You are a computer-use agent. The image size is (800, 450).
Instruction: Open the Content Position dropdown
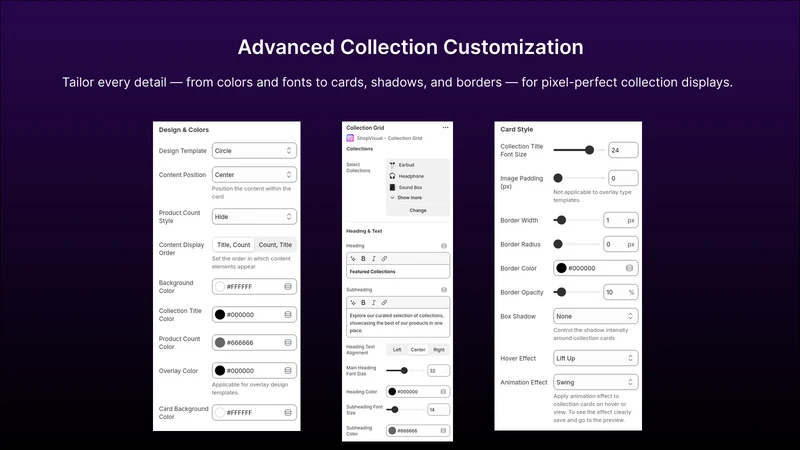254,174
